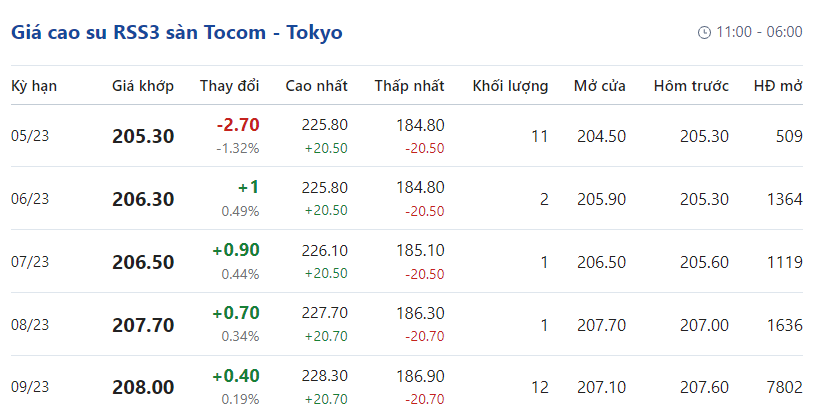This screenshot has width=814, height=415.
Task: Select the Giá khớp column header
Action: 143,86
